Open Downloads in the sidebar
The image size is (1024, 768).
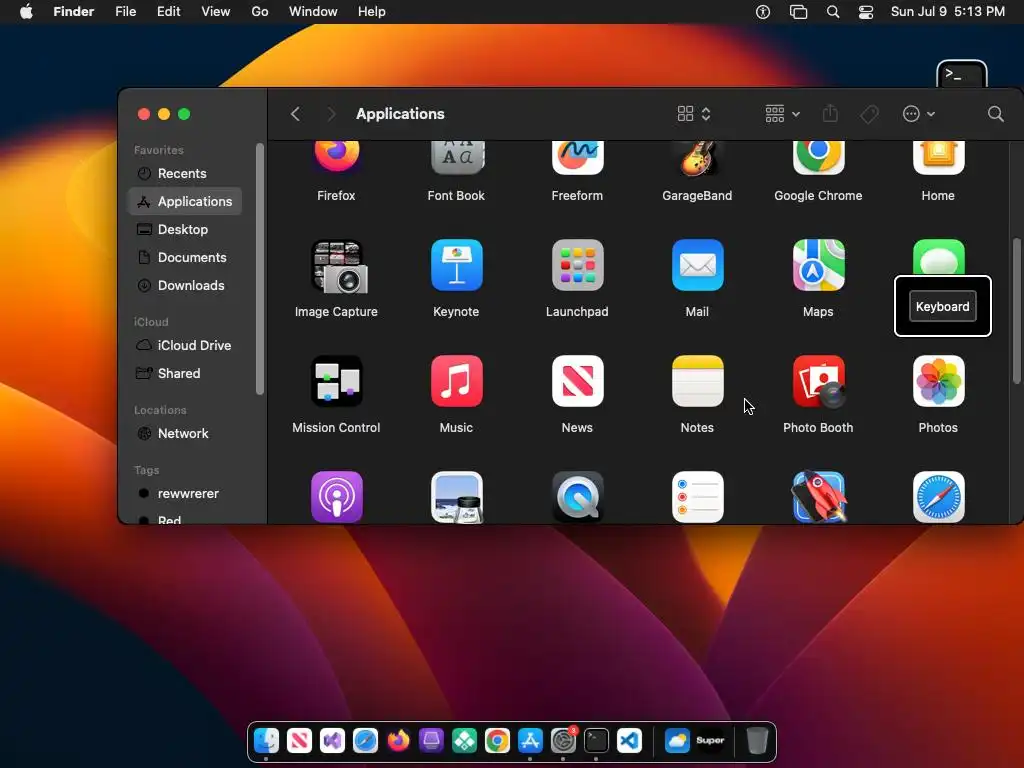coord(185,285)
